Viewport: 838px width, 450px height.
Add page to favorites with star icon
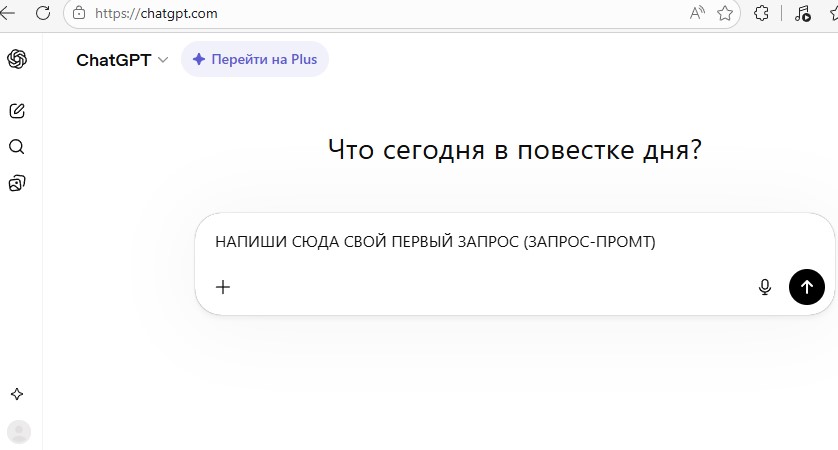coord(725,13)
